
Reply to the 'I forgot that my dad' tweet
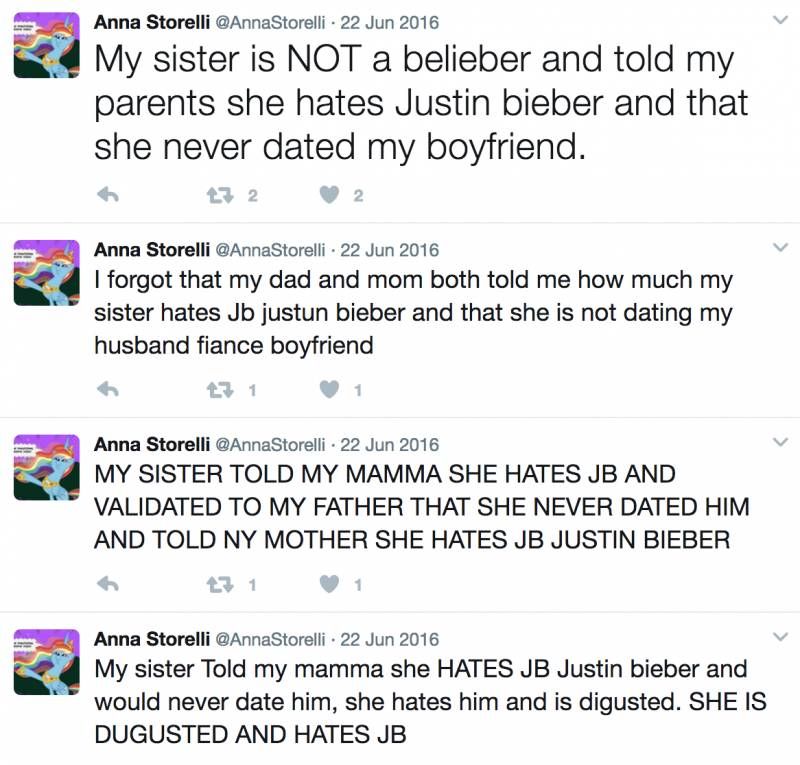click(x=108, y=390)
